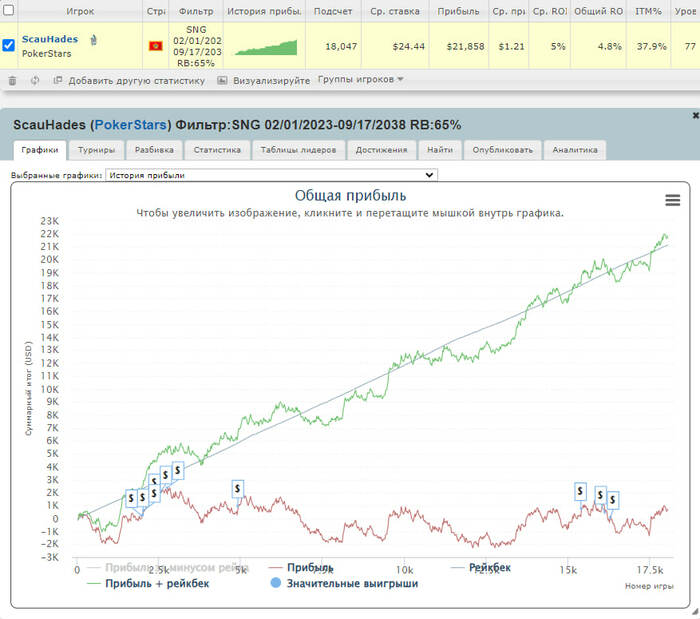The width and height of the screenshot is (700, 619).
Task: Open the PokerStars link in panel title
Action: pos(130,125)
